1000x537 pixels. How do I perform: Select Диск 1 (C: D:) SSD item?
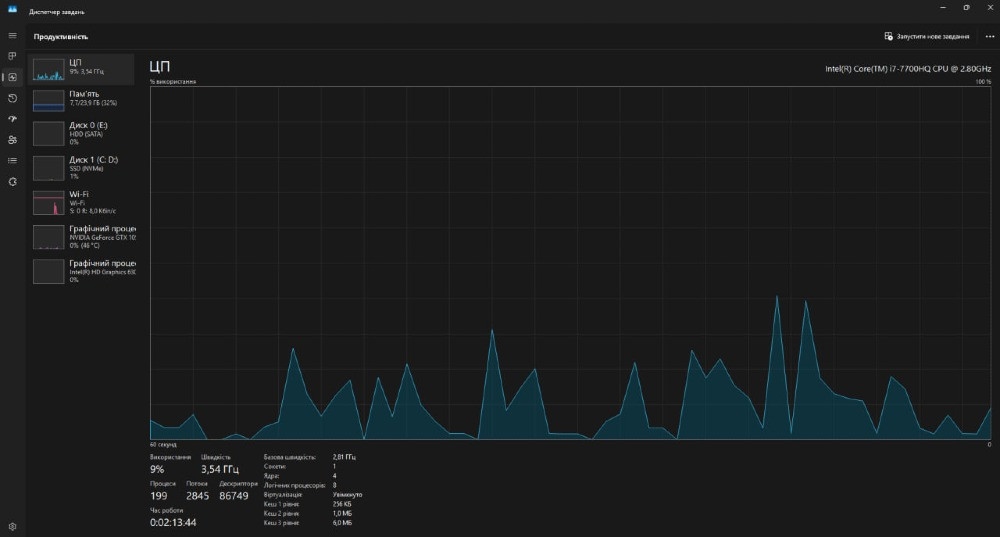(x=82, y=167)
